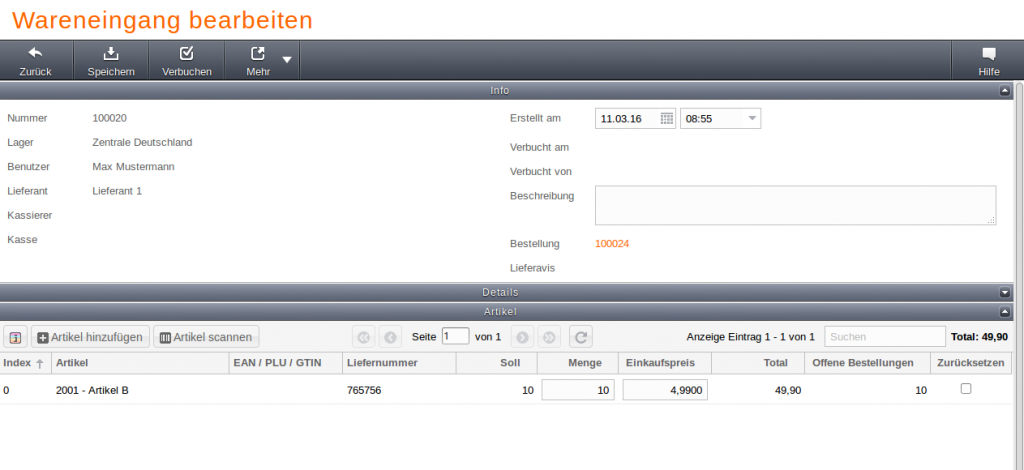Click the column settings icon left of Artikel hinzufügen

click(16, 337)
